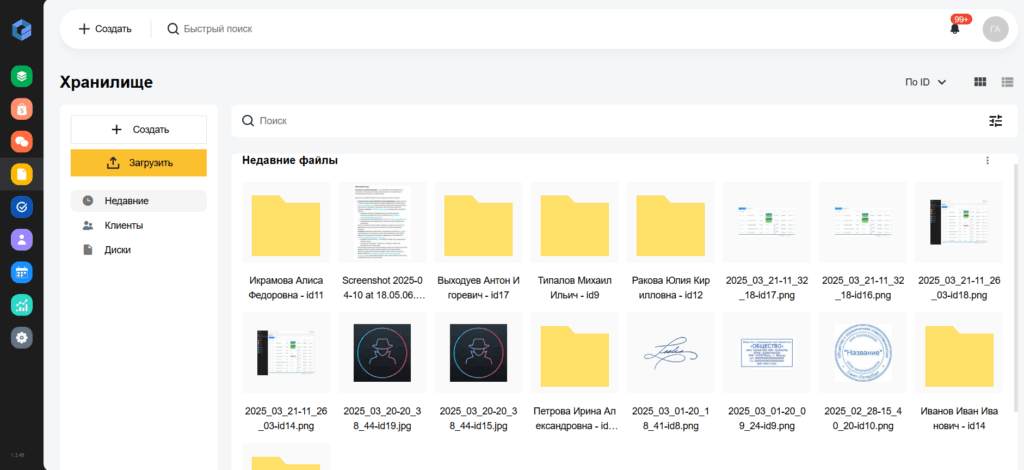Image resolution: width=1024 pixels, height=470 pixels.
Task: Open the chat bubbles sidebar icon
Action: 22,142
